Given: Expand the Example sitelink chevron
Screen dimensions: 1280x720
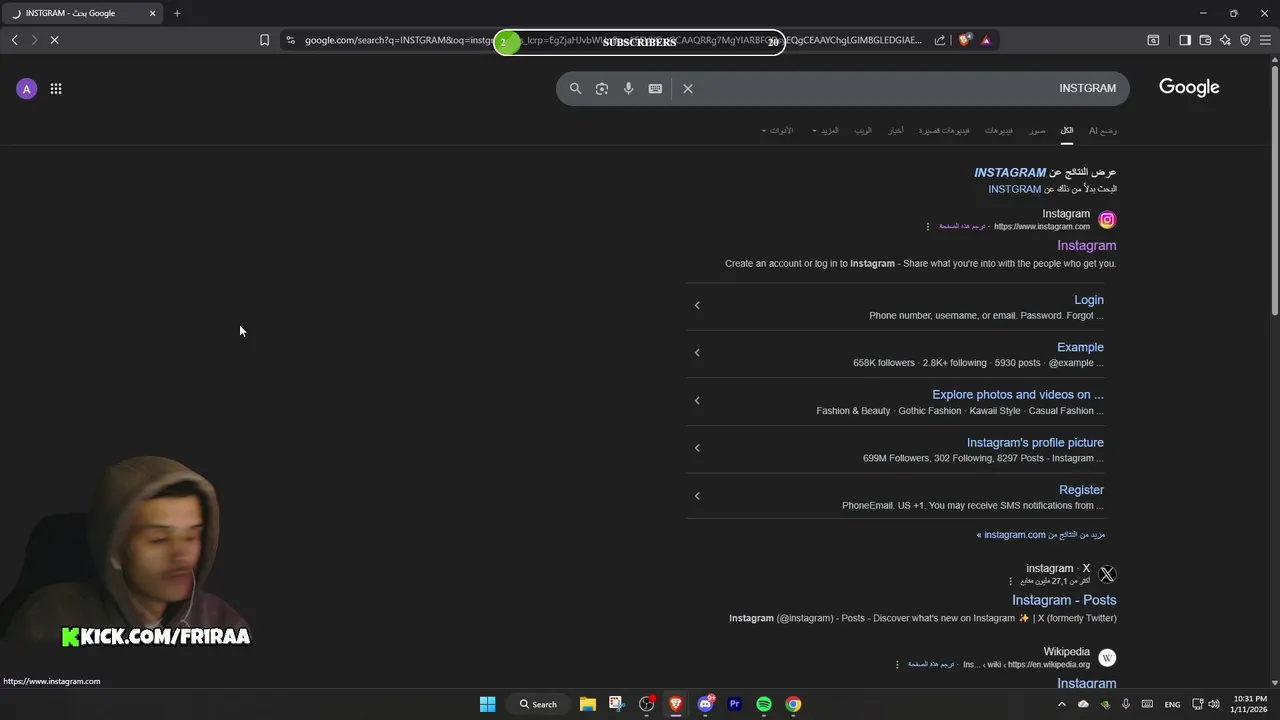Looking at the screenshot, I should click(697, 352).
